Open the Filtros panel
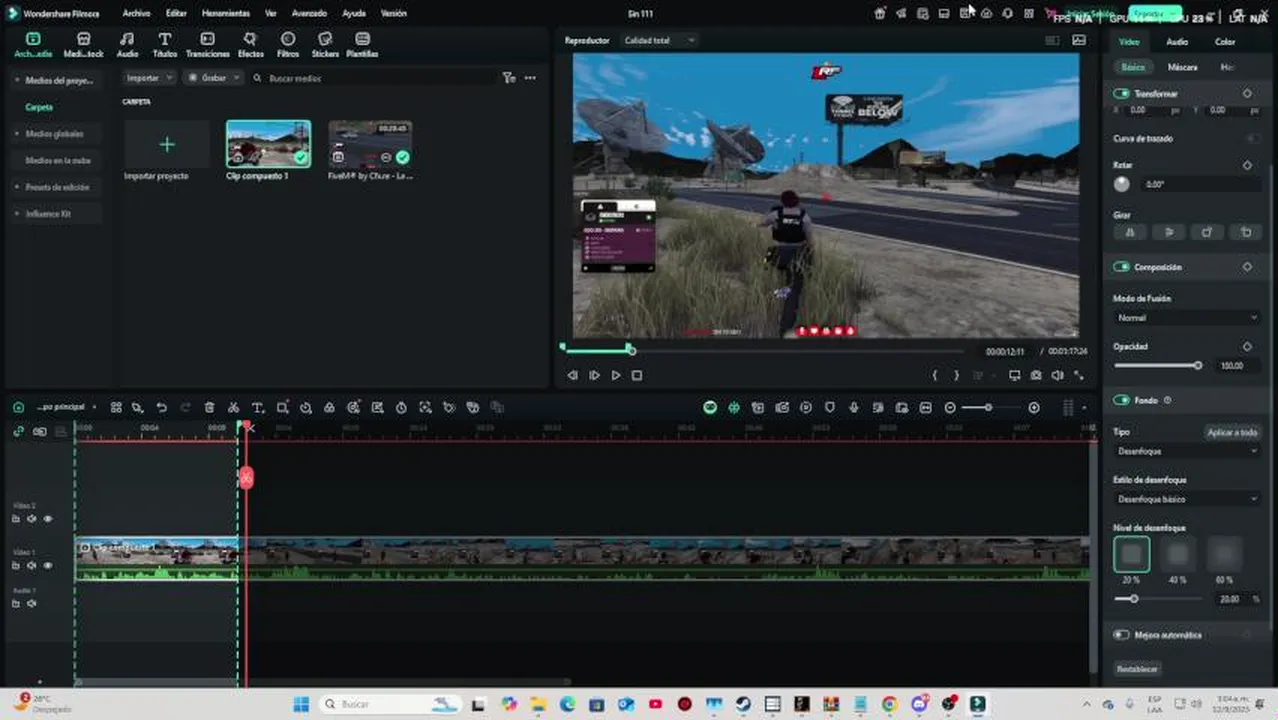This screenshot has height=720, width=1278. pyautogui.click(x=288, y=45)
